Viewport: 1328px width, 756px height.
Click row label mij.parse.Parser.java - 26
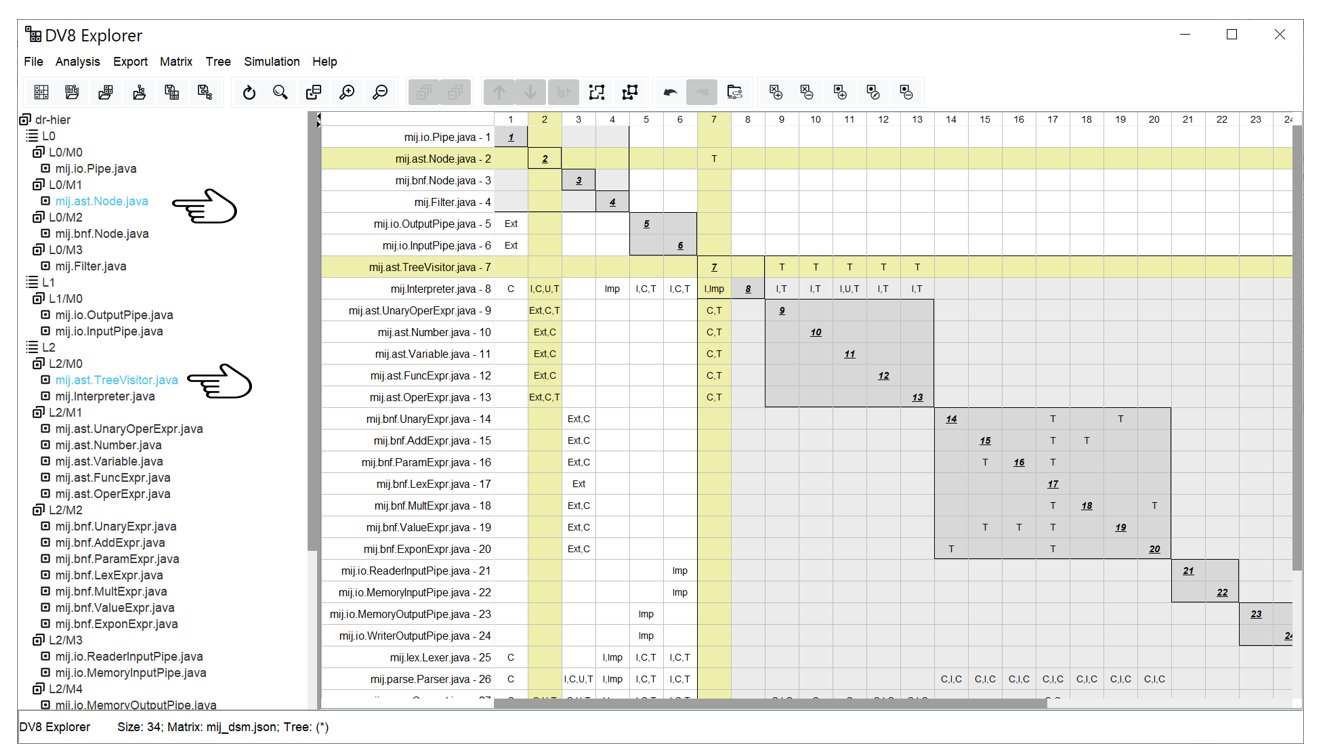click(434, 679)
